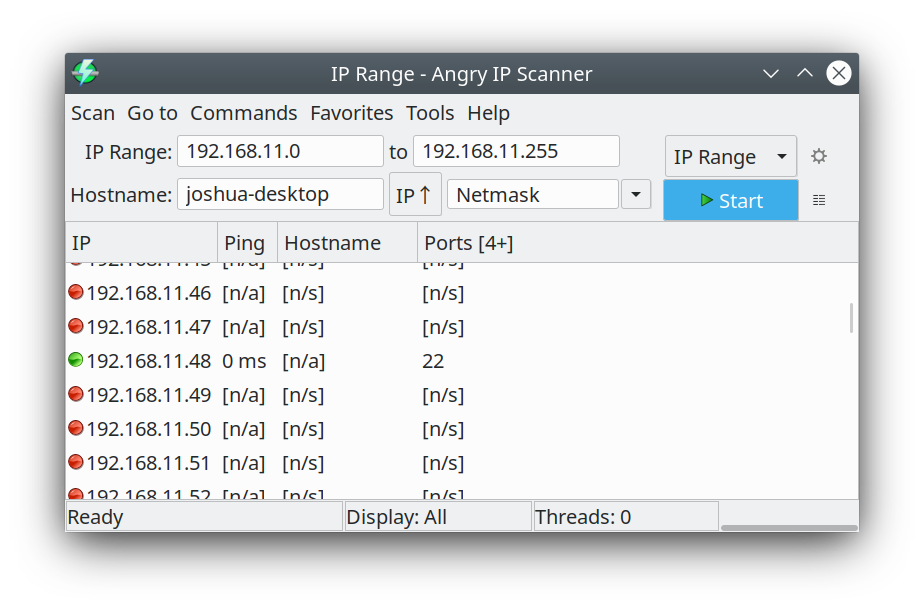Open the Favorites menu
924x609 pixels.
pos(351,113)
